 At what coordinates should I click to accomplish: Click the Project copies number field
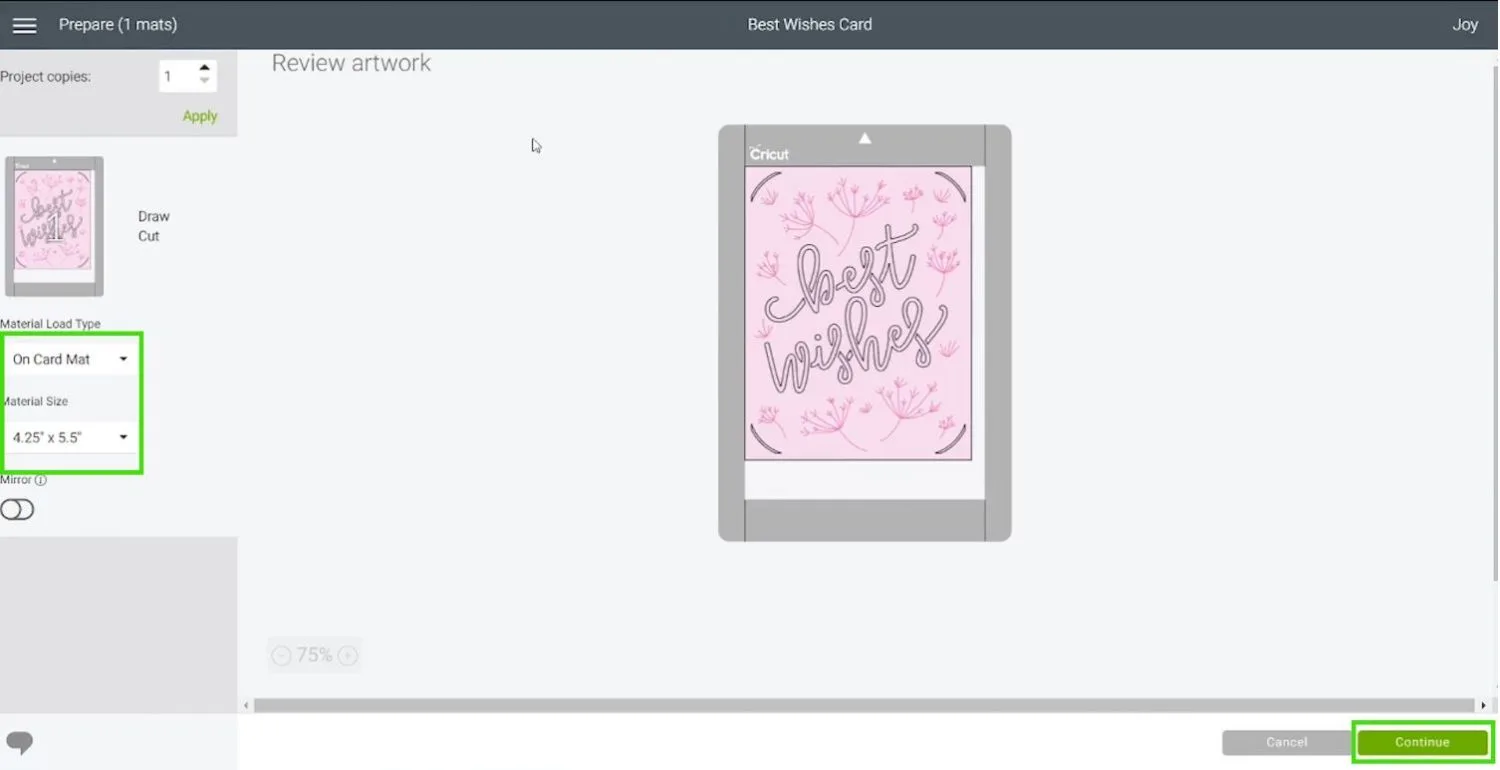click(x=178, y=76)
